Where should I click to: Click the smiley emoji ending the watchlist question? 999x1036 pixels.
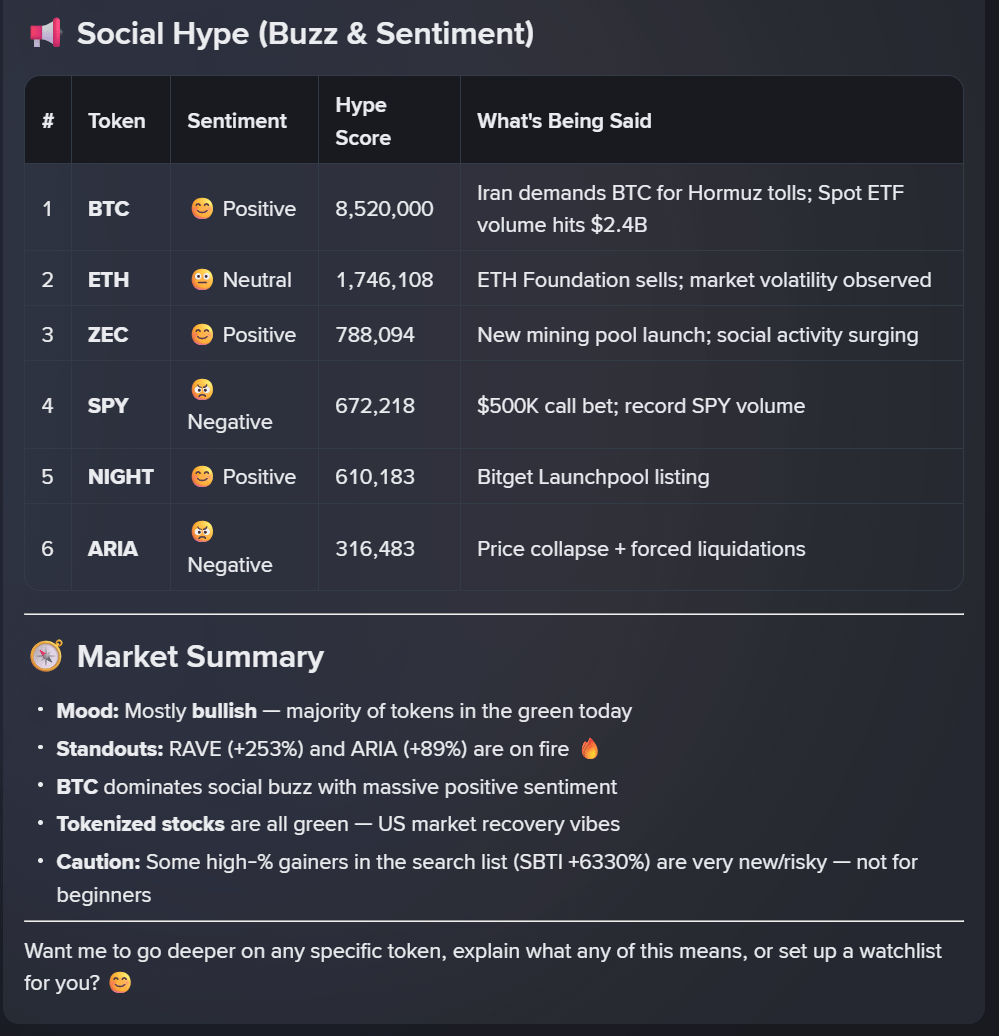(x=120, y=983)
